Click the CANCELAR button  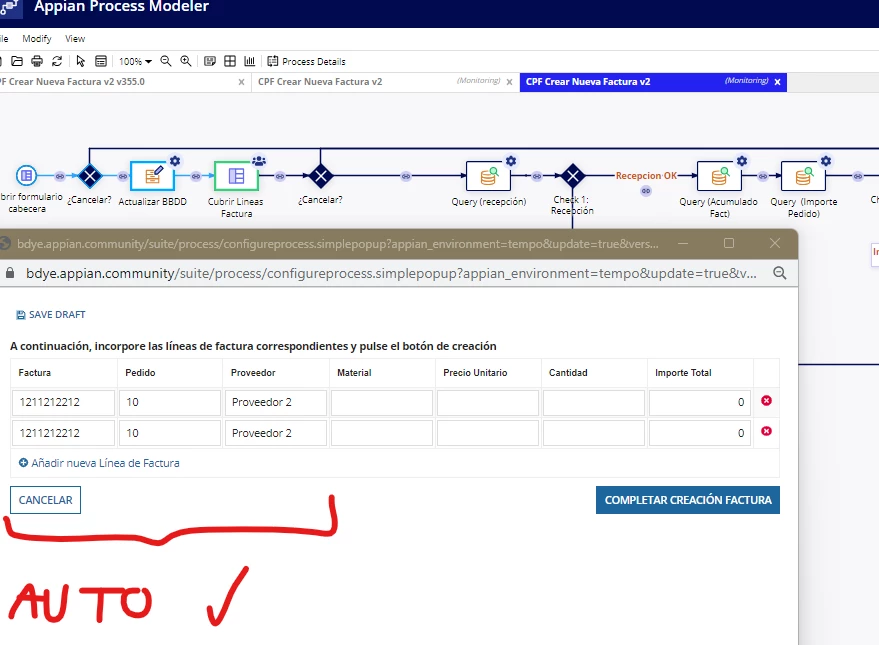45,500
